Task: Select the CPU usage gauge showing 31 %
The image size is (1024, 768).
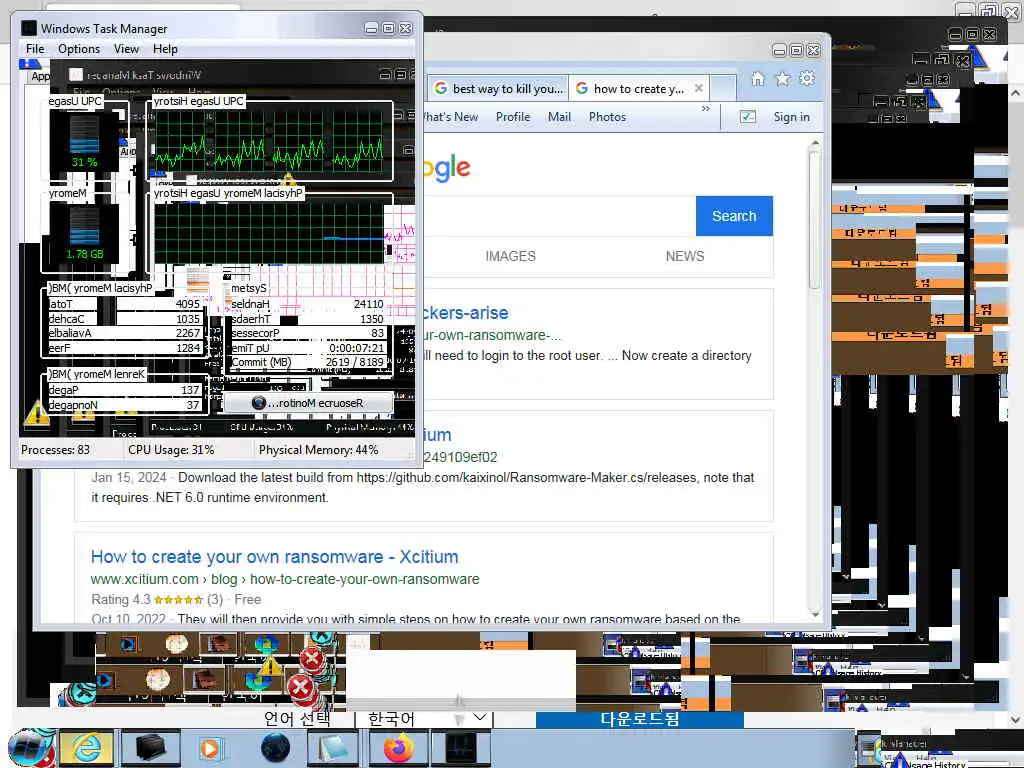Action: [84, 140]
